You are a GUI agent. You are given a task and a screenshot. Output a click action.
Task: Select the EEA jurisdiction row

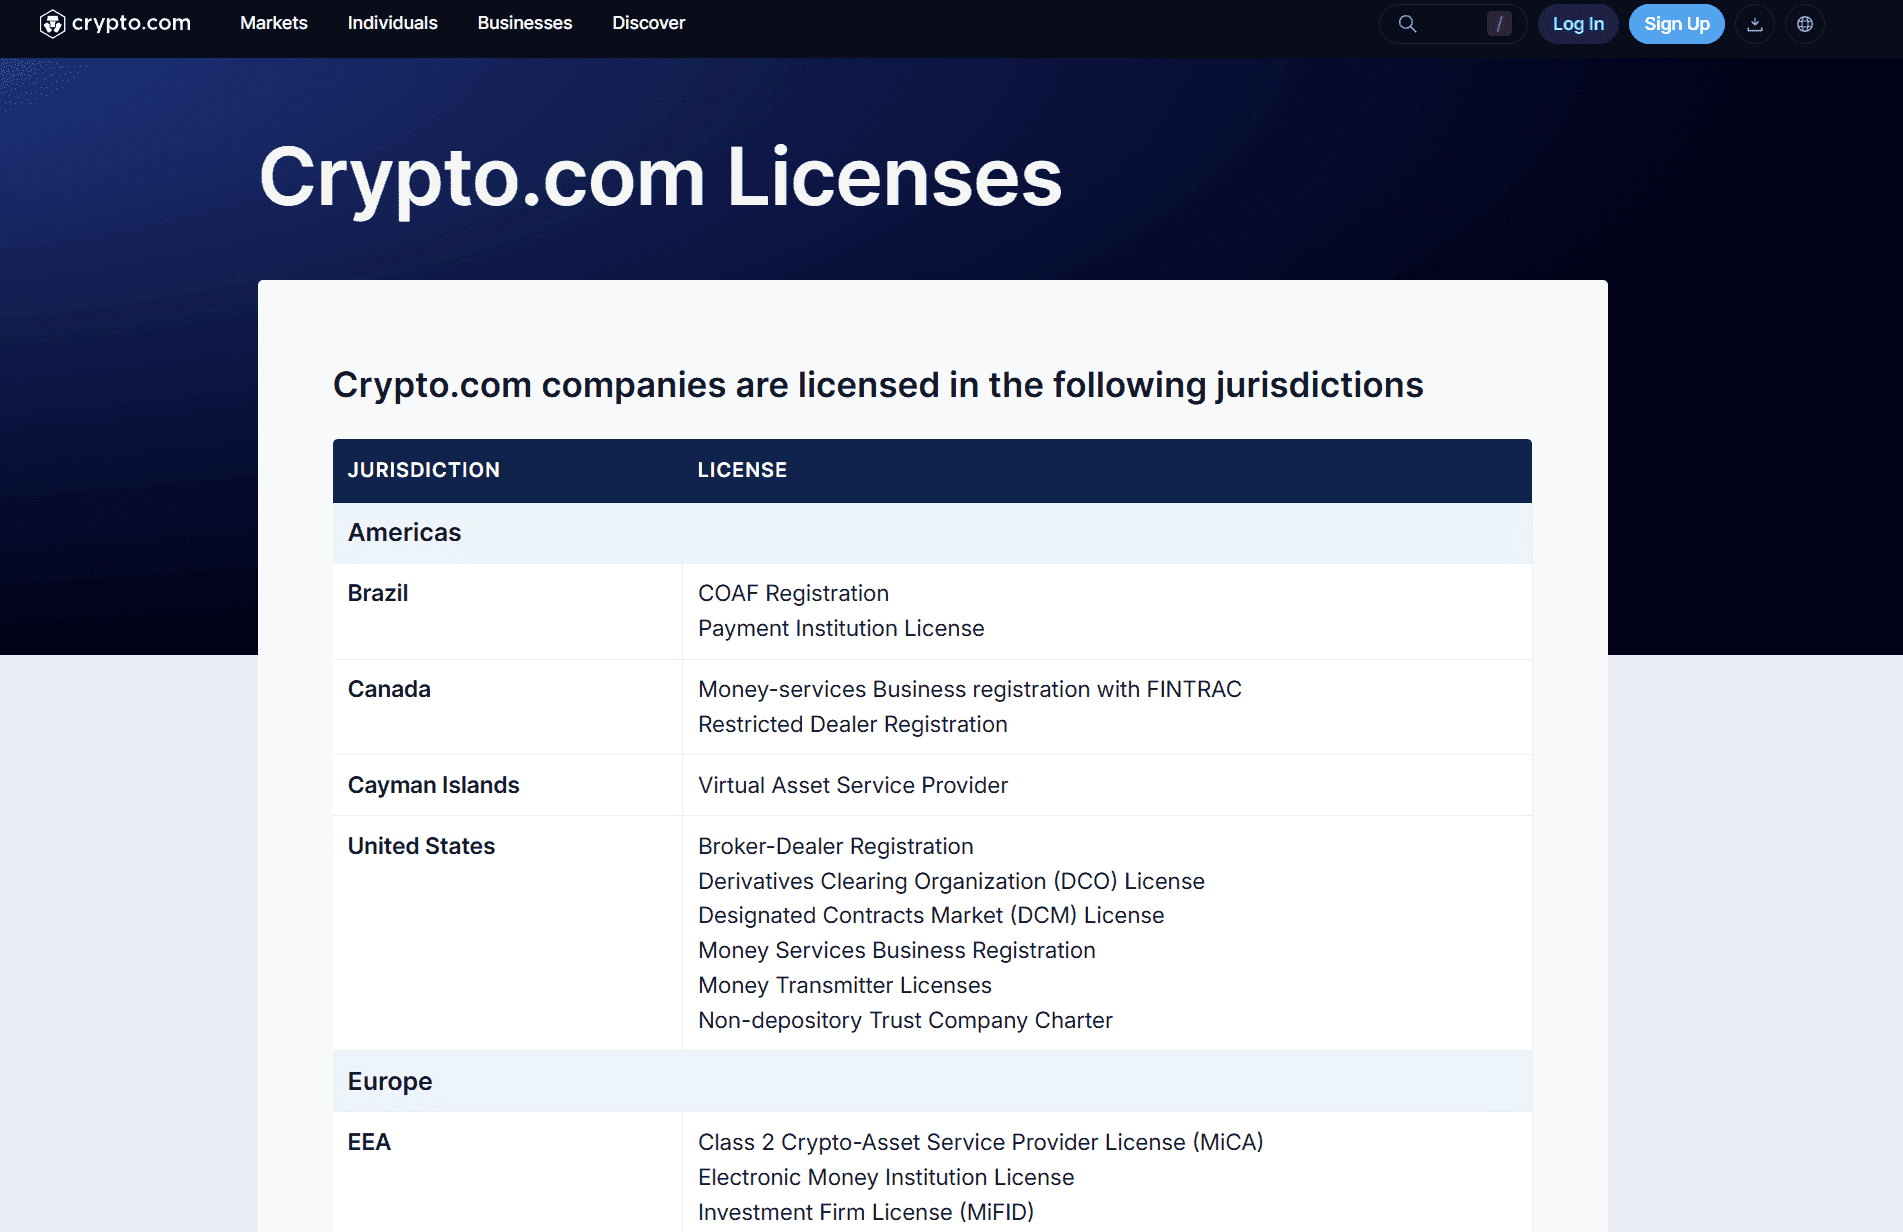tap(369, 1141)
